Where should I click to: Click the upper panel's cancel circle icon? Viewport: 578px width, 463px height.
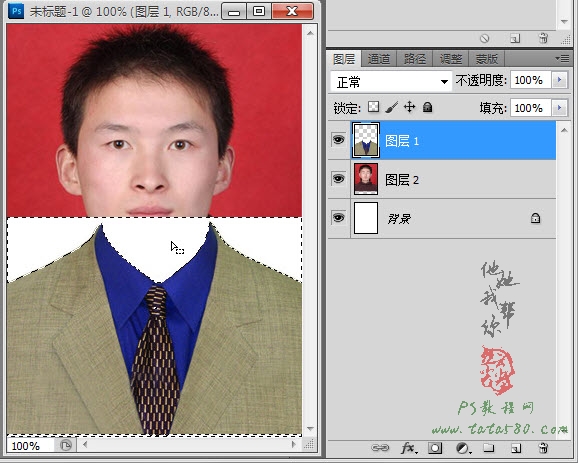[484, 38]
